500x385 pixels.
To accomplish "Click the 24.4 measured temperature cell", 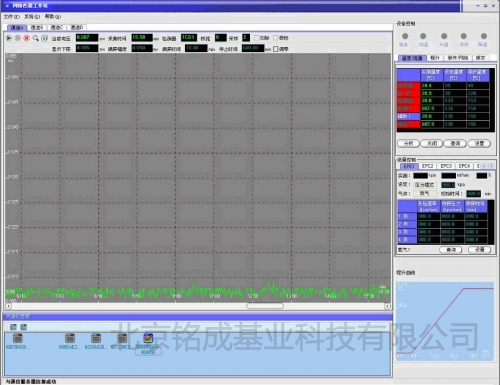I will click(x=431, y=85).
